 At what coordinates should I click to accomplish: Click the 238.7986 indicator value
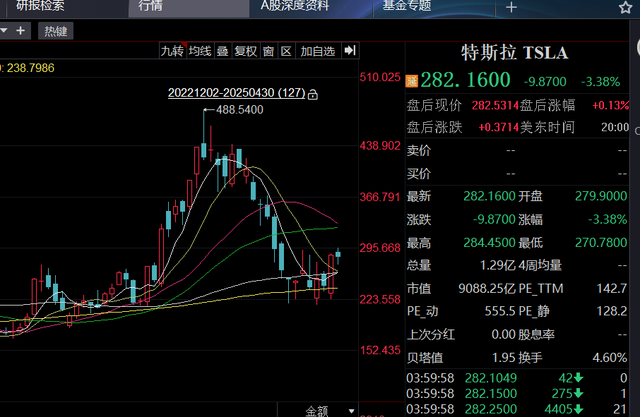(30, 68)
